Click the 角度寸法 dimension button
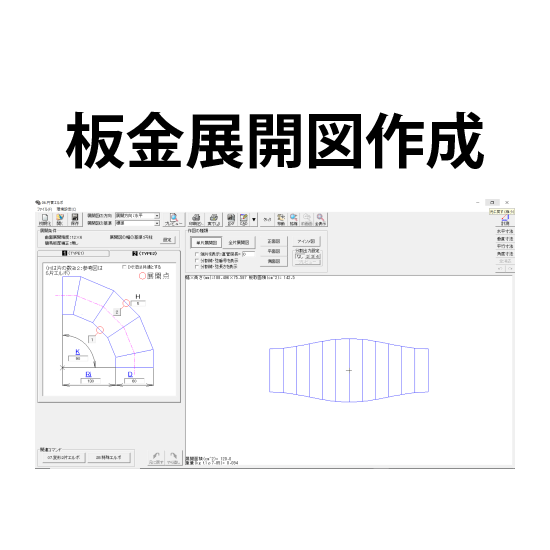 tap(505, 254)
